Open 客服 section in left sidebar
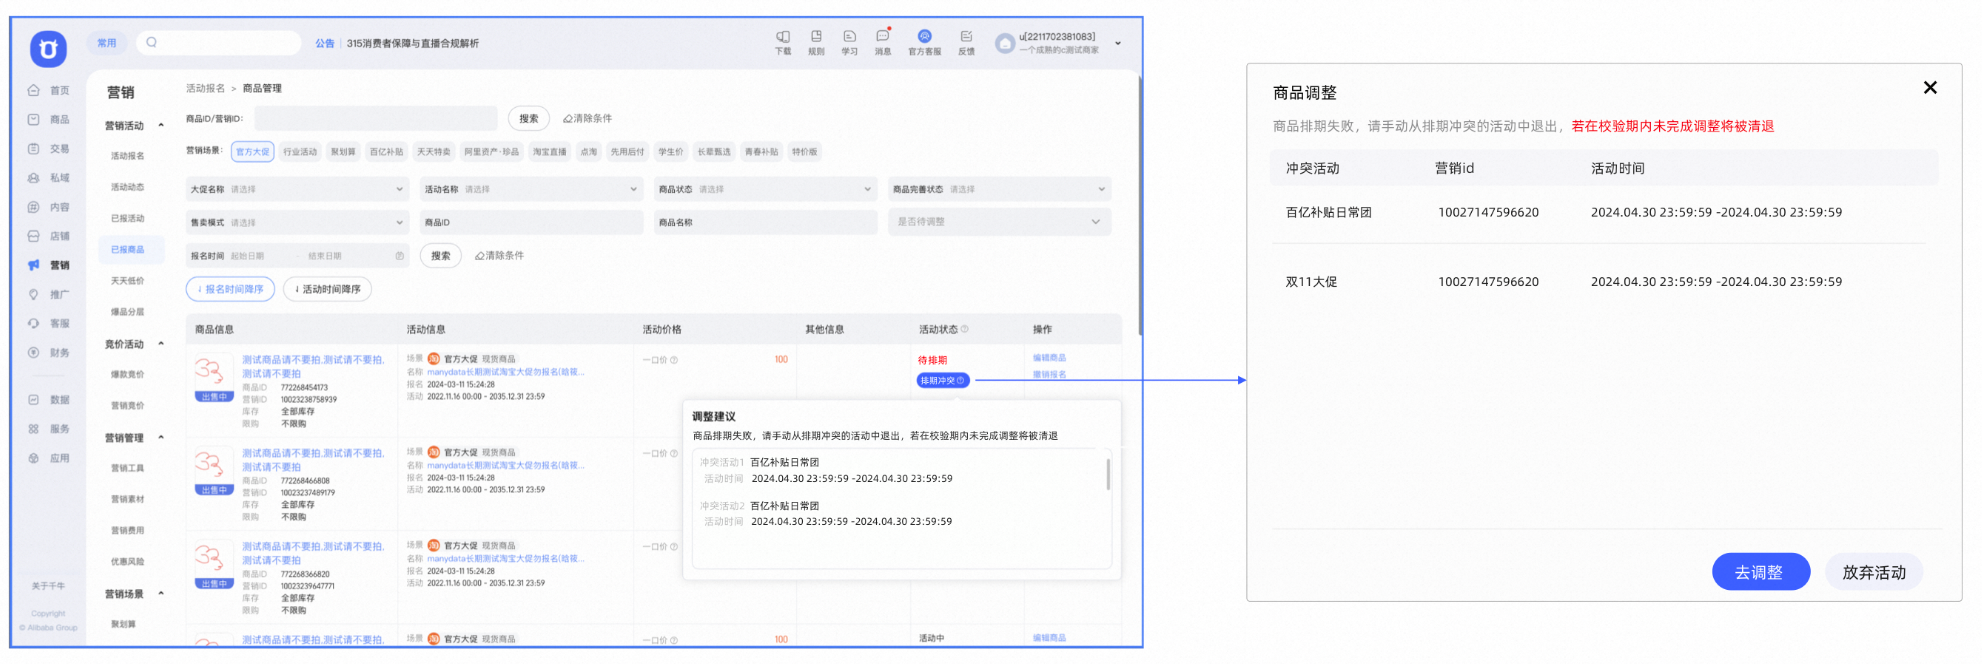The width and height of the screenshot is (1982, 664). [48, 323]
